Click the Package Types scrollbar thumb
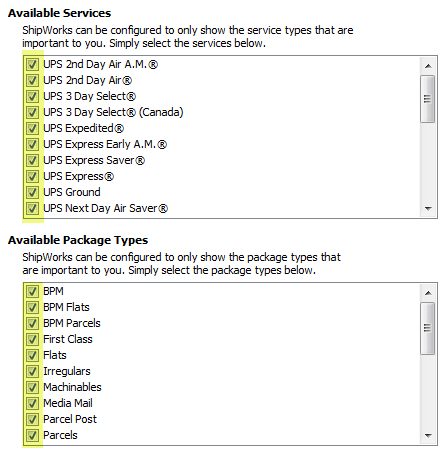This screenshot has width=442, height=449. click(x=428, y=328)
